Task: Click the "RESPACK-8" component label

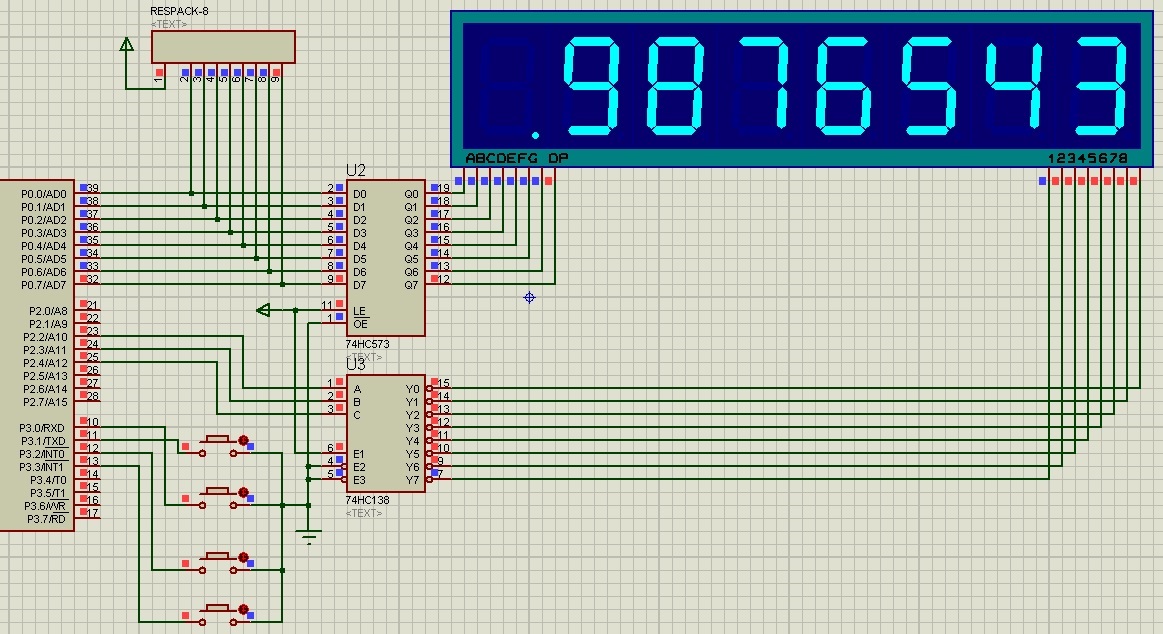Action: click(179, 11)
